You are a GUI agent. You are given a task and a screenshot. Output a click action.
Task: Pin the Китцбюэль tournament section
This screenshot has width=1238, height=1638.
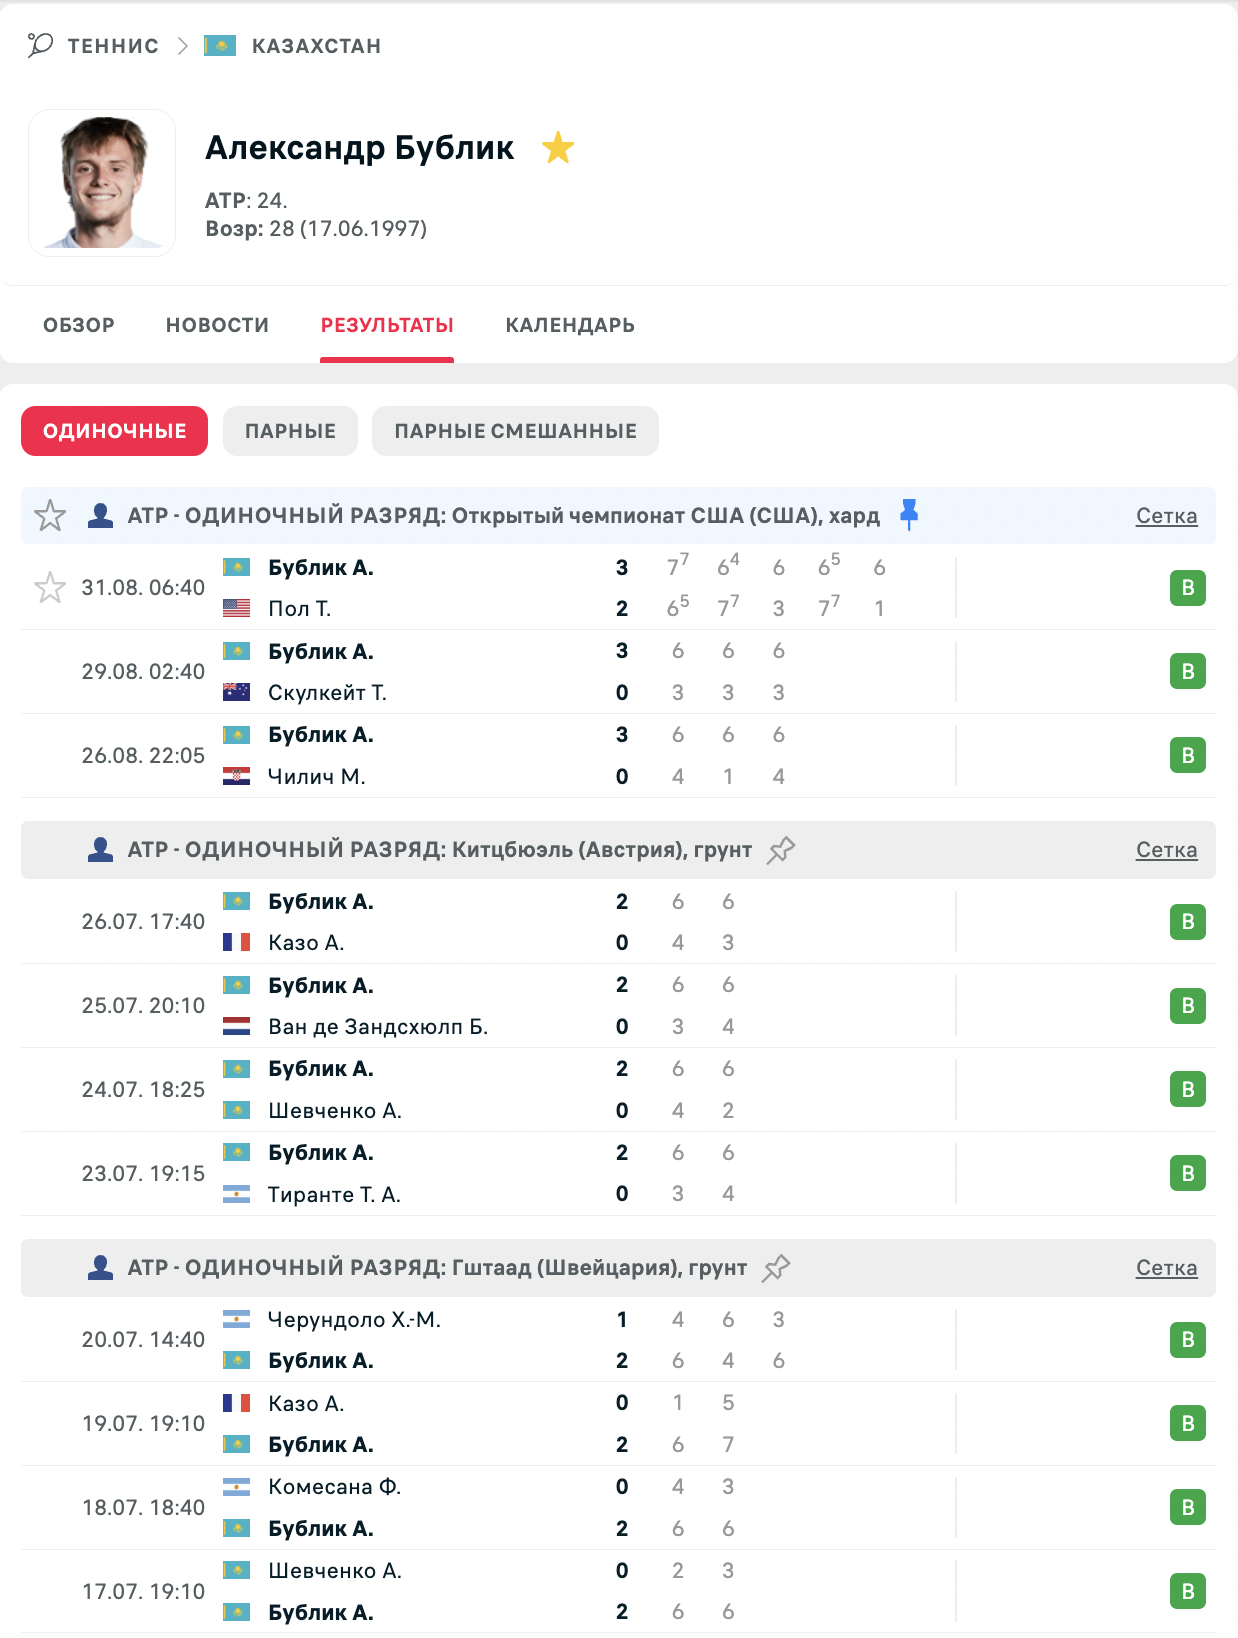point(781,850)
